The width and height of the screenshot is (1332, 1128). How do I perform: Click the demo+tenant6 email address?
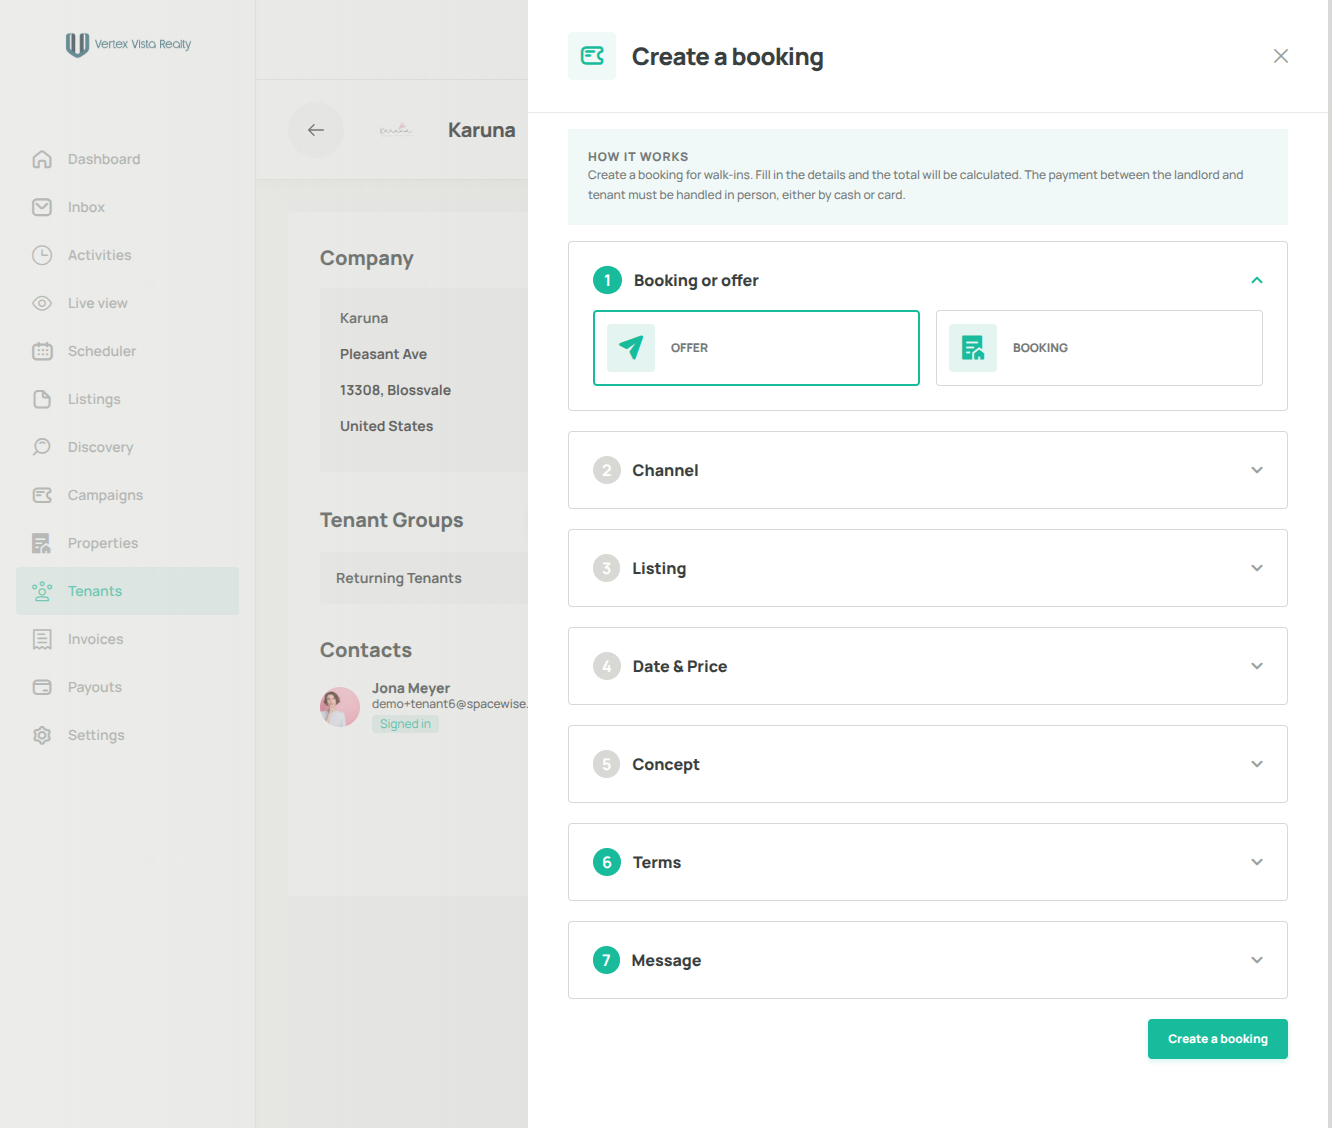[x=450, y=704]
